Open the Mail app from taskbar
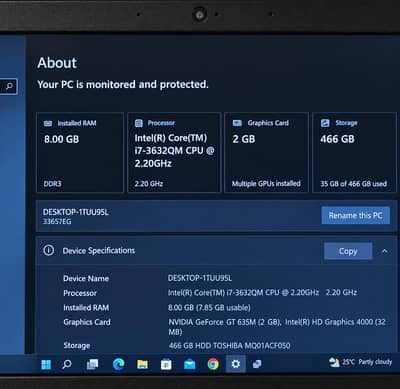The width and height of the screenshot is (400, 389). pos(189,365)
